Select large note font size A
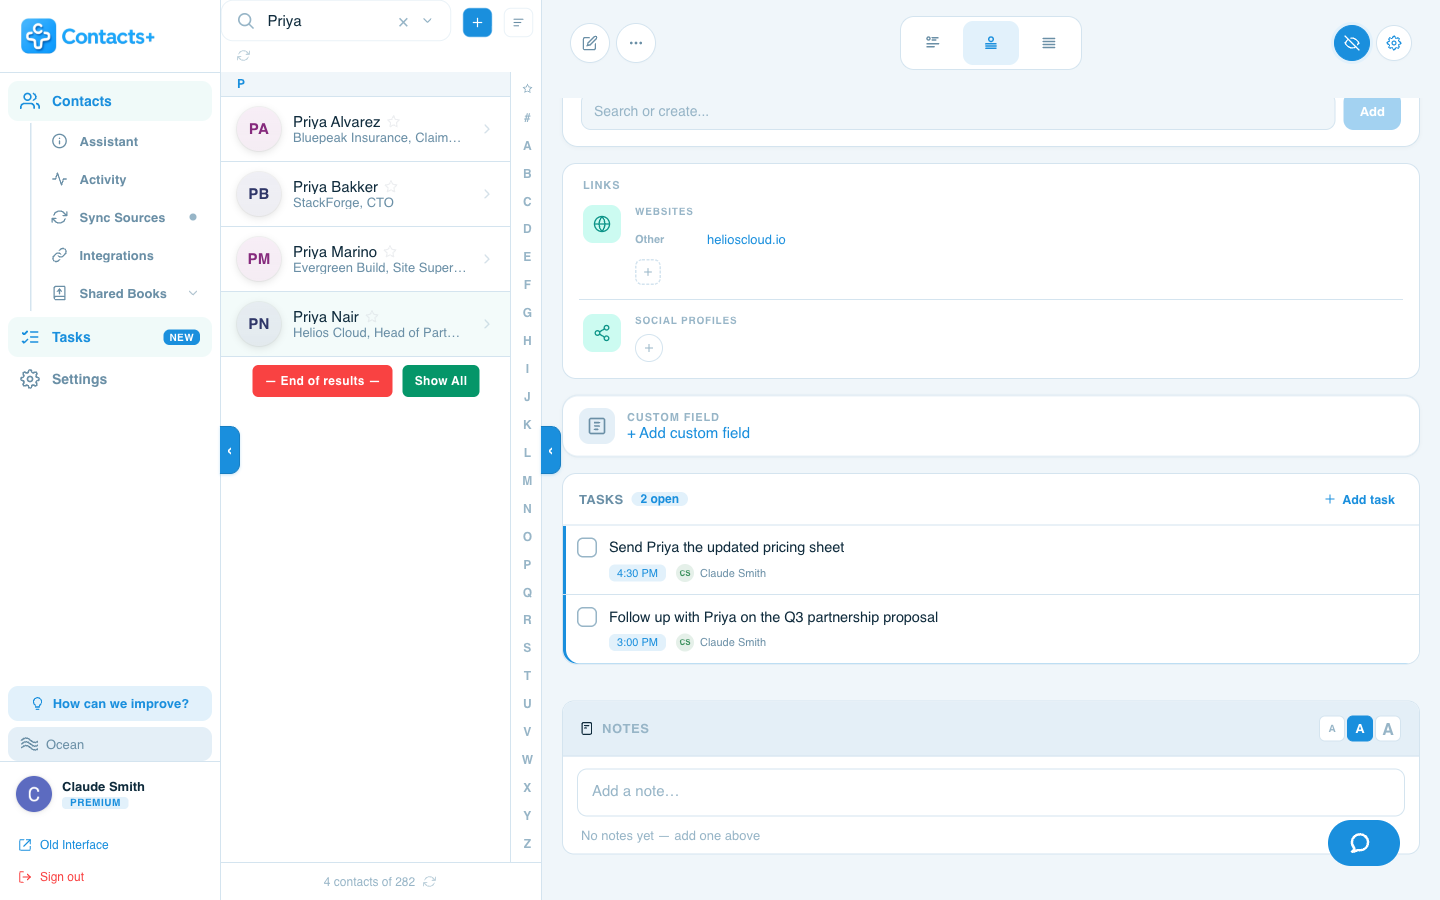 pyautogui.click(x=1388, y=729)
